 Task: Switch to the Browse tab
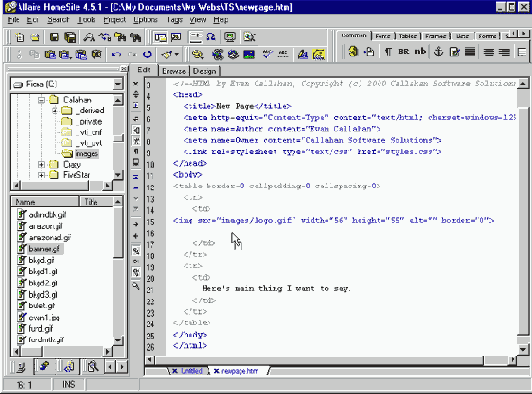click(174, 71)
